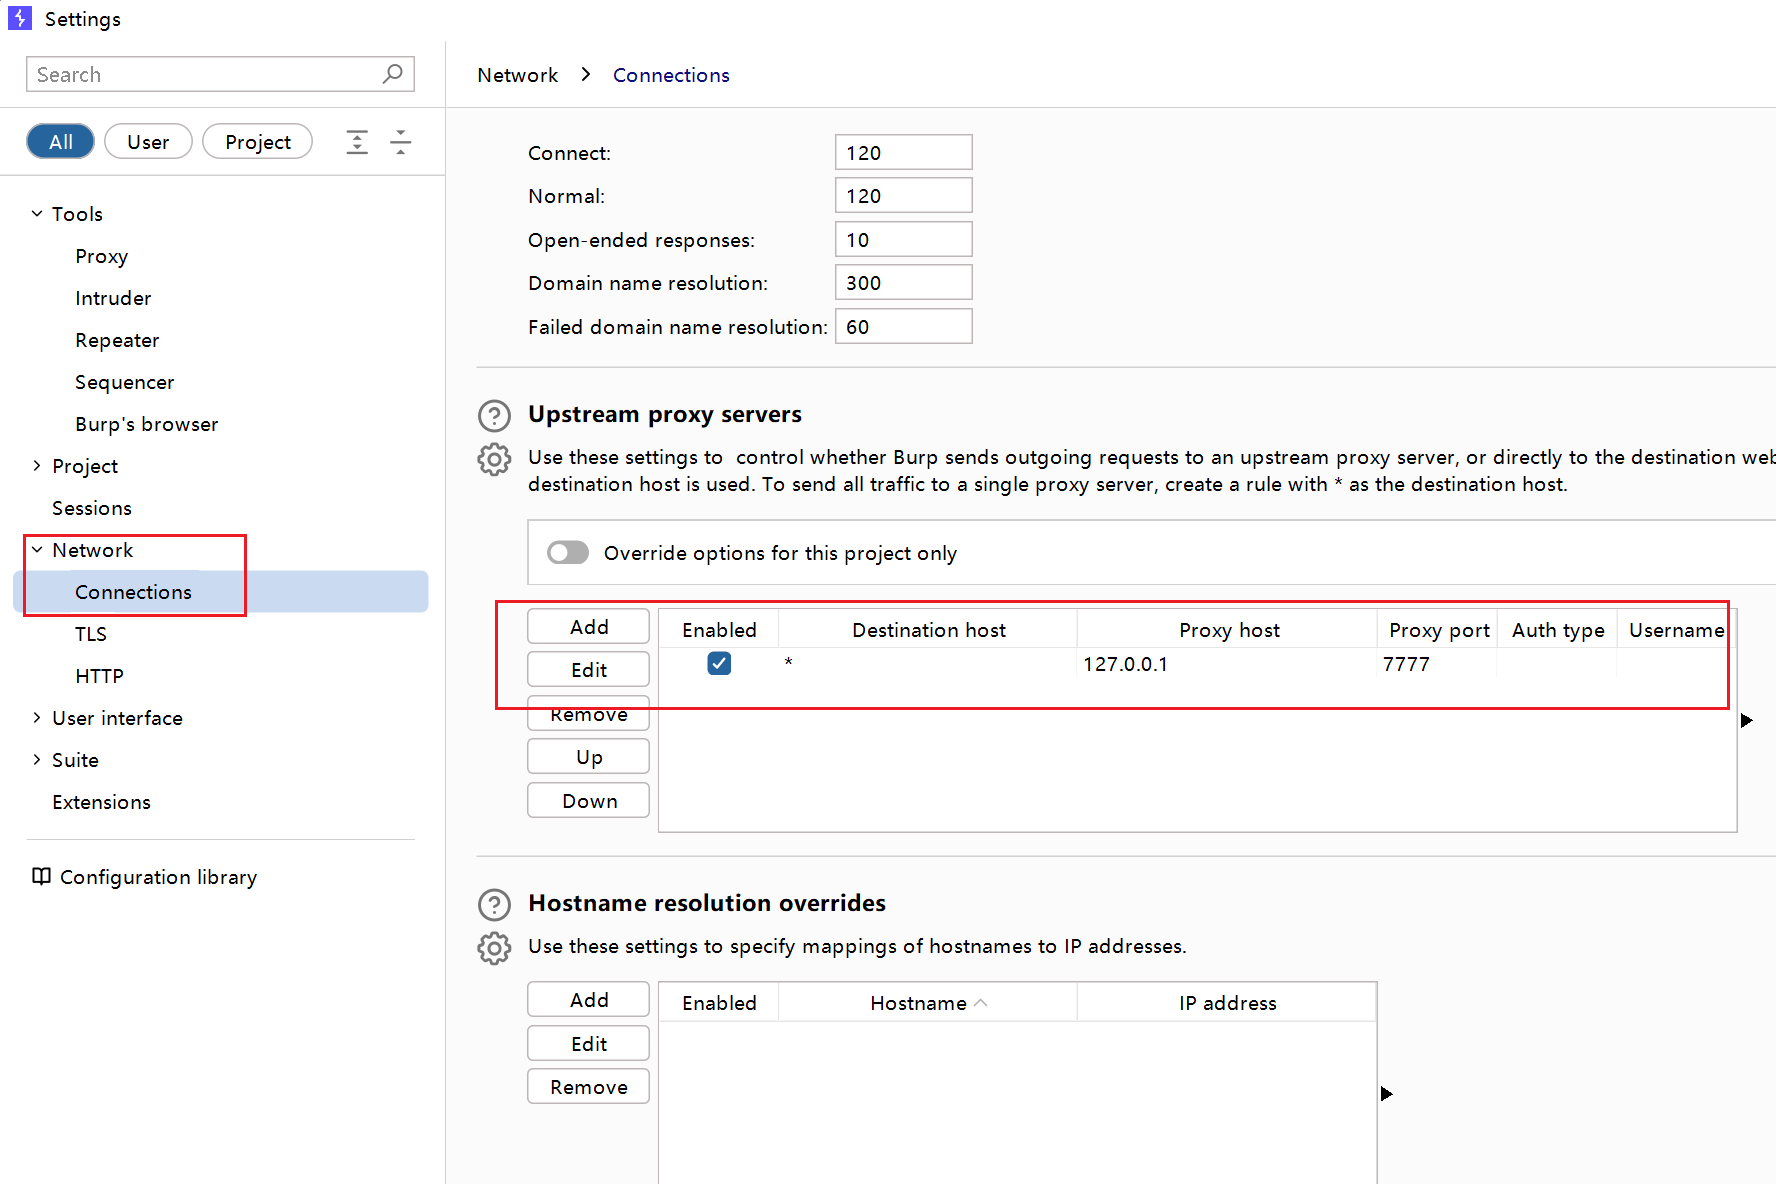Collapse the Network tree section

(x=37, y=550)
